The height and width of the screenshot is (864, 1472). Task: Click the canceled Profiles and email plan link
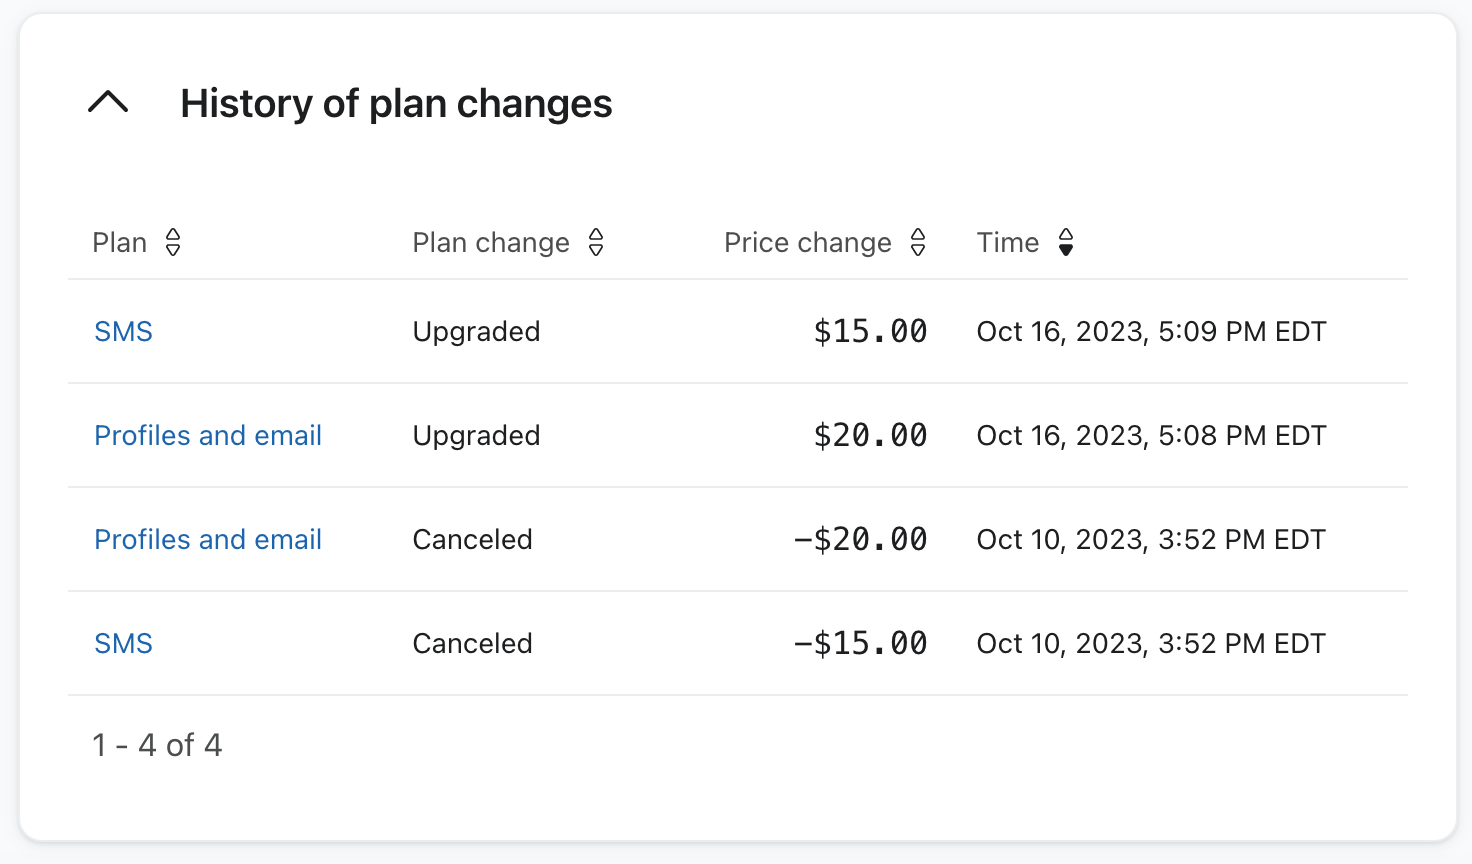[x=208, y=539]
